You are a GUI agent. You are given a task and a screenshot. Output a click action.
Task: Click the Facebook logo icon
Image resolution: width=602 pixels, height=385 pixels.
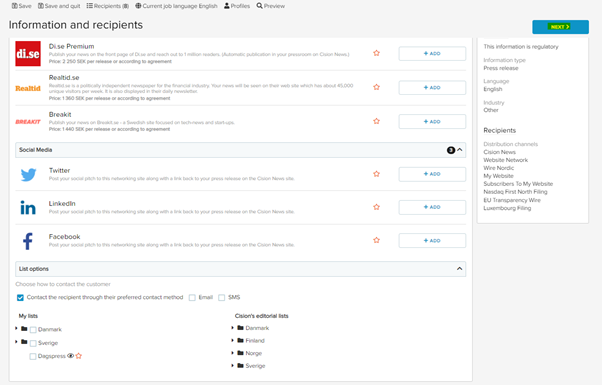[x=28, y=241]
